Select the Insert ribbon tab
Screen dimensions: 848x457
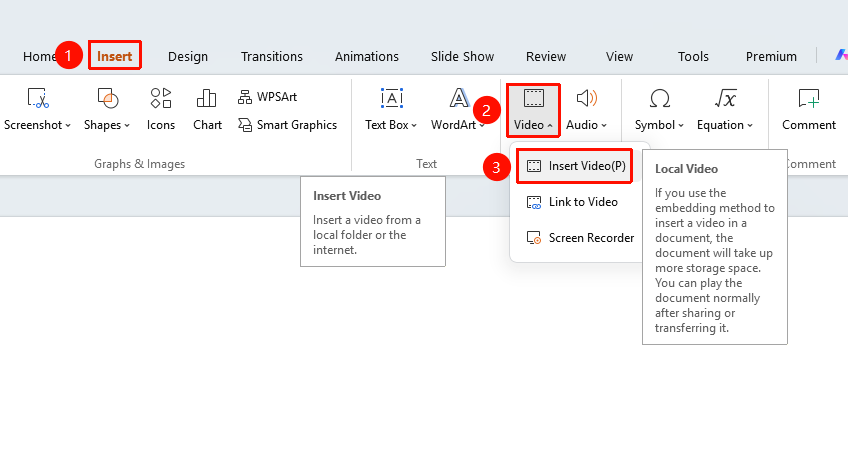115,56
